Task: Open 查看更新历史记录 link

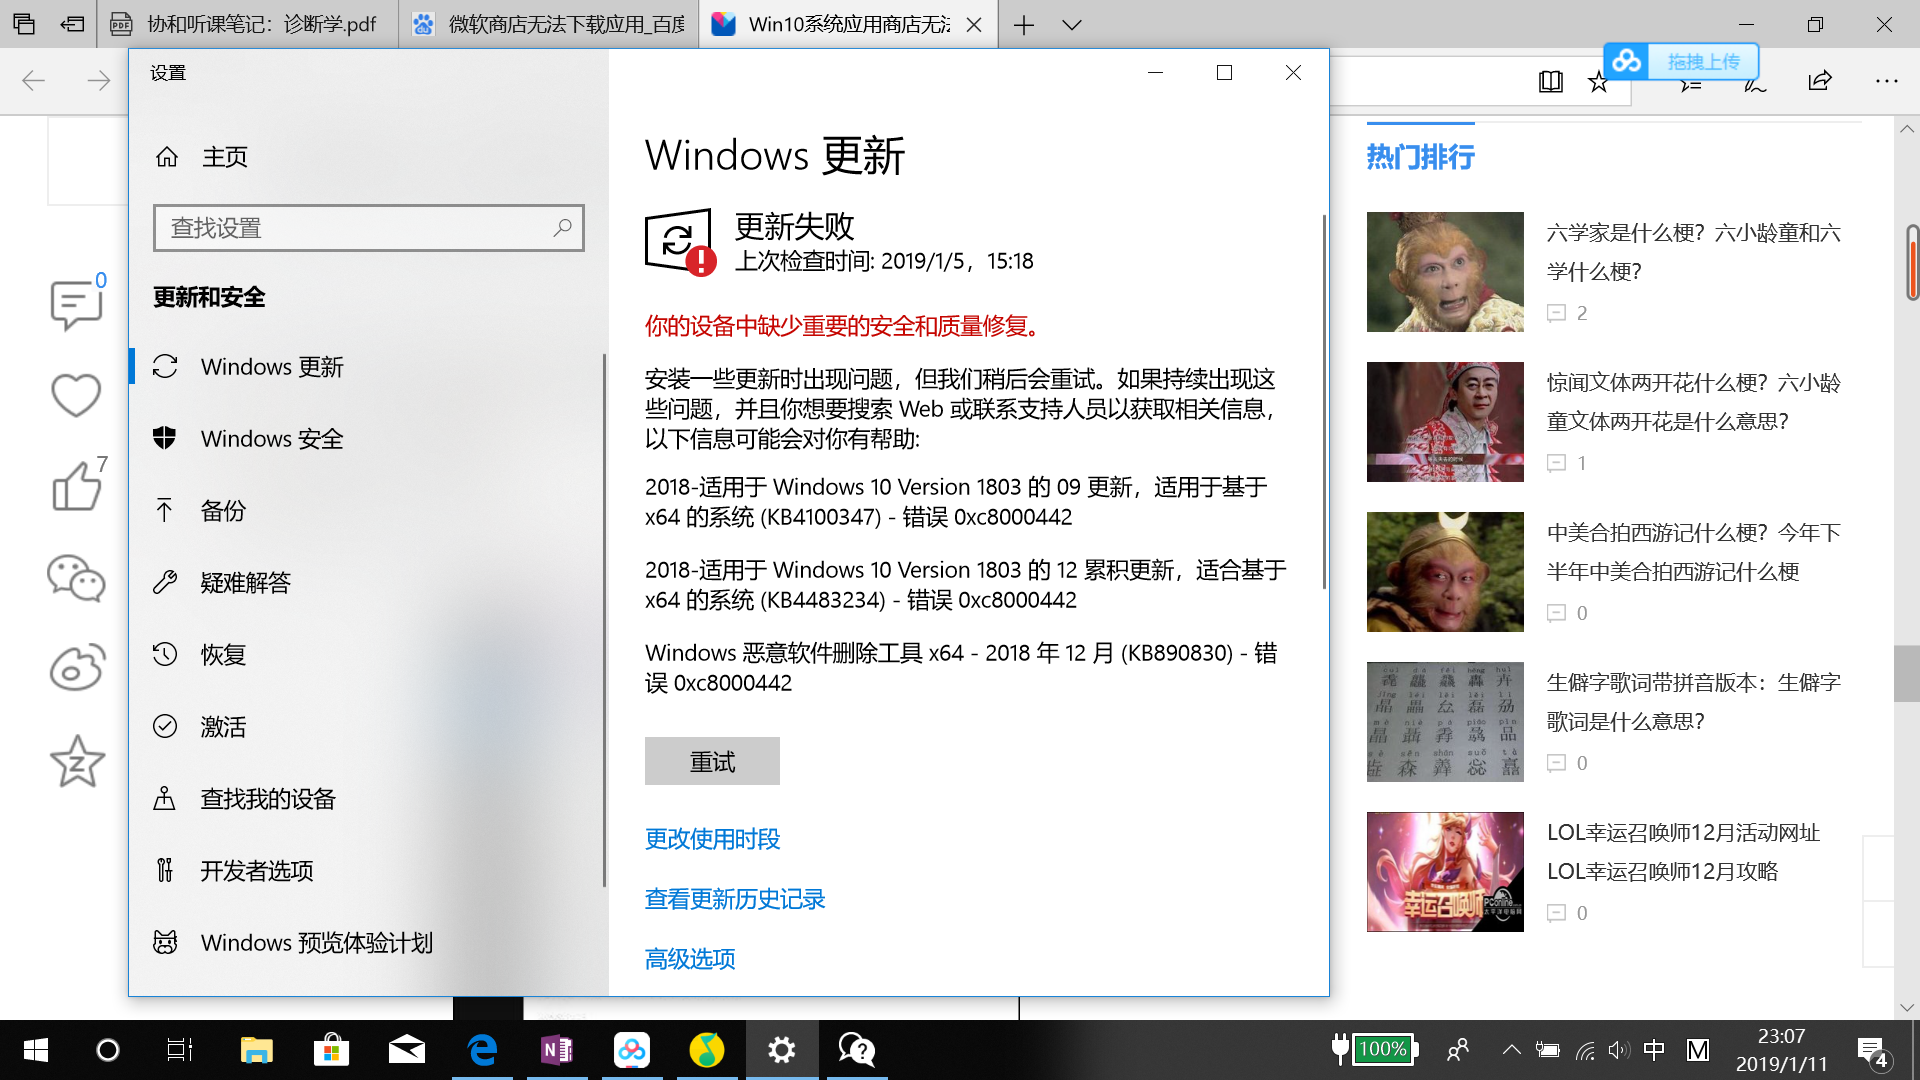Action: 735,899
